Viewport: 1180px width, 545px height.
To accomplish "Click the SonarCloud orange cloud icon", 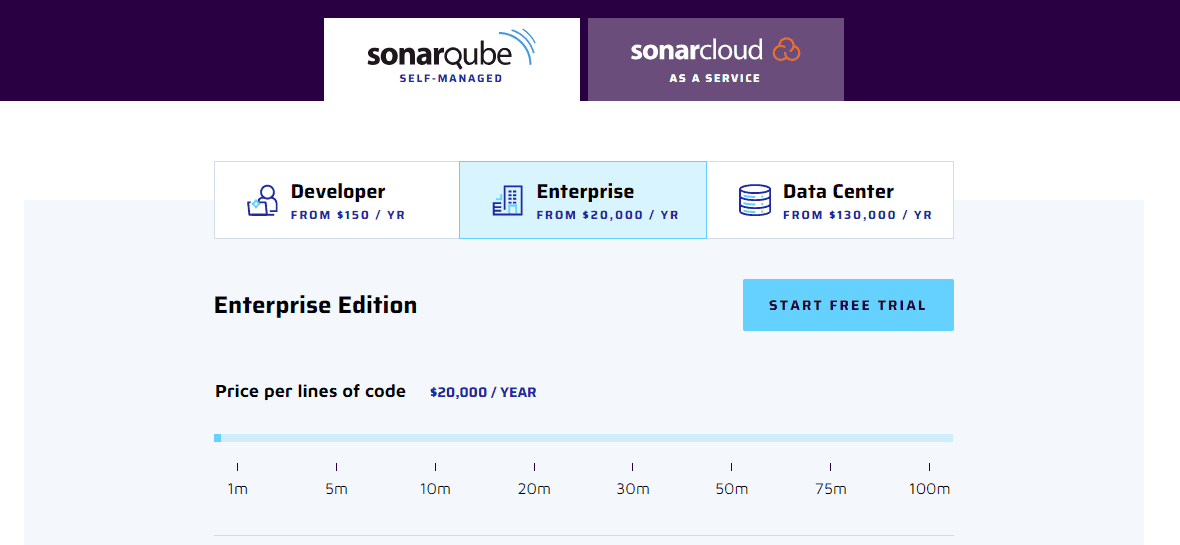I will pos(787,49).
